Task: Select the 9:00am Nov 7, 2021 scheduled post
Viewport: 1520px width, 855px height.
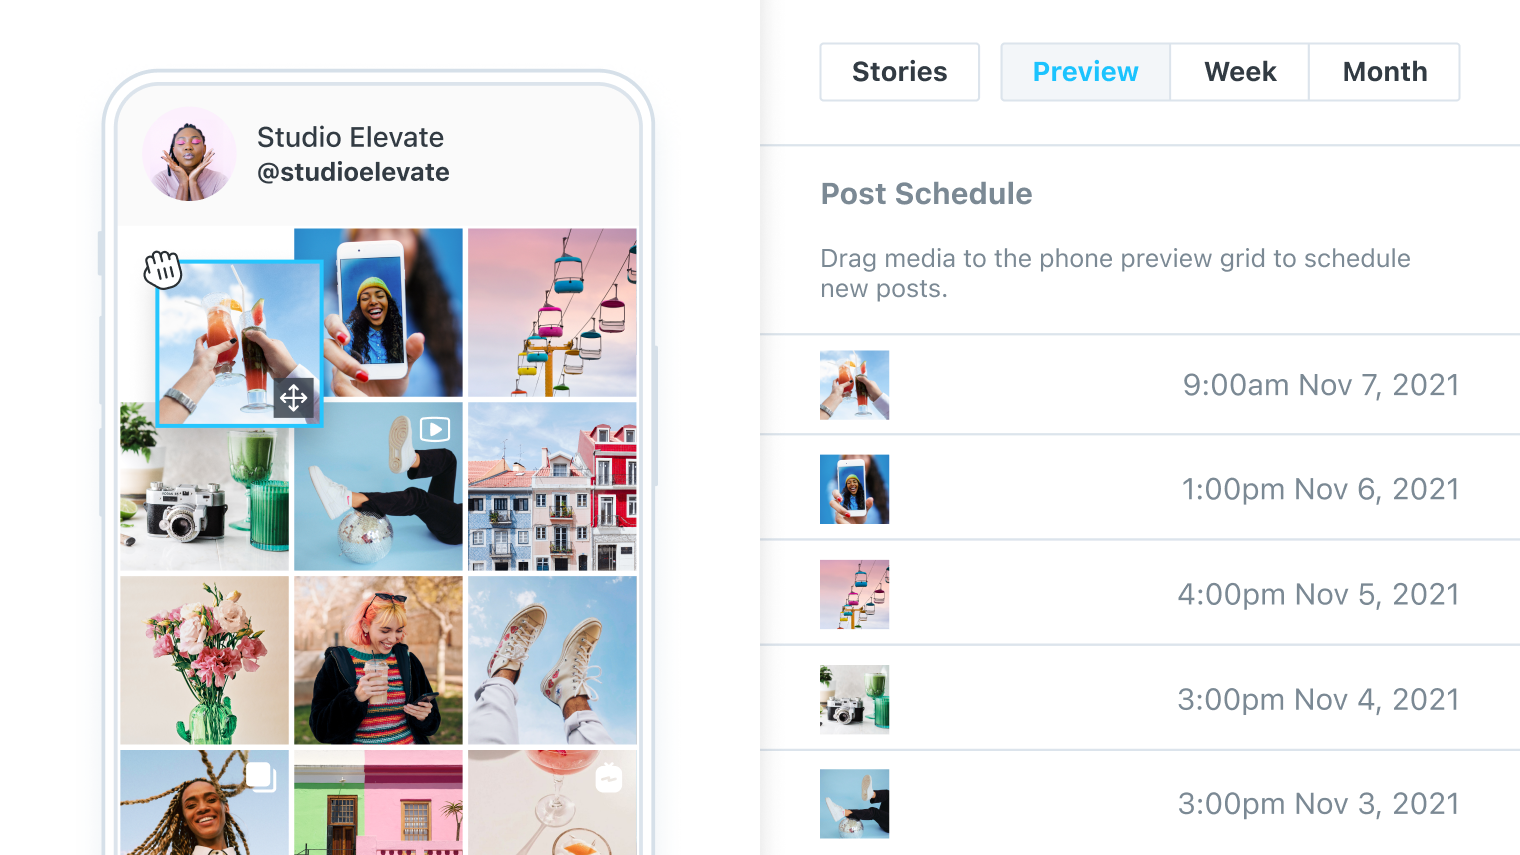Action: 1140,385
